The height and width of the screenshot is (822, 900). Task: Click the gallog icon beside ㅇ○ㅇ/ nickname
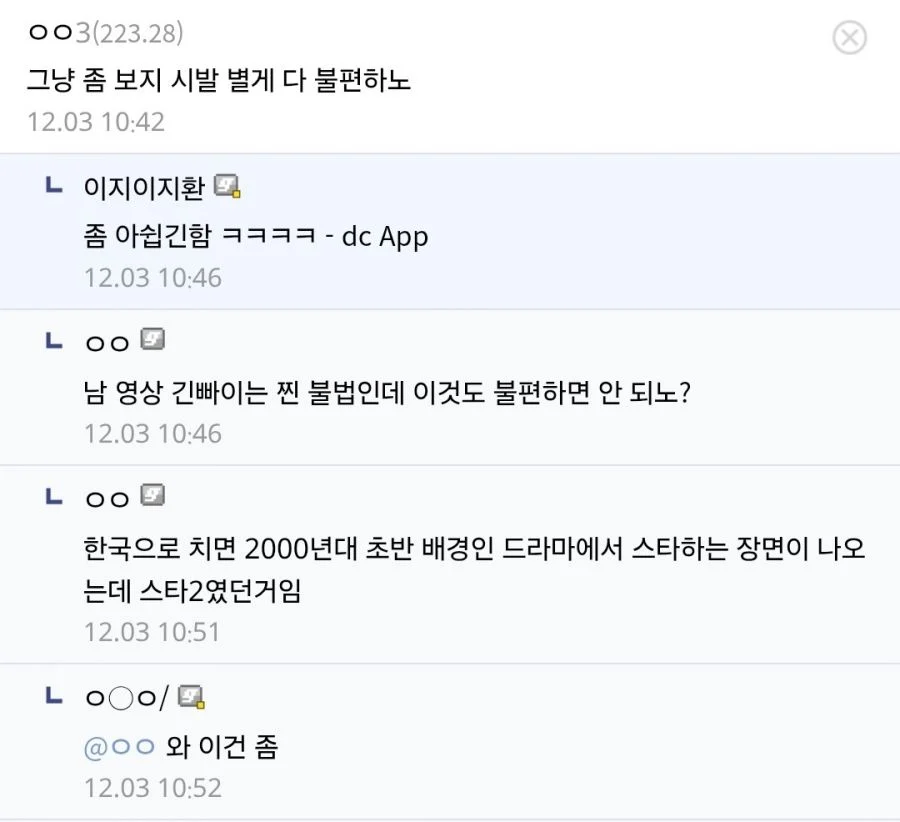191,697
